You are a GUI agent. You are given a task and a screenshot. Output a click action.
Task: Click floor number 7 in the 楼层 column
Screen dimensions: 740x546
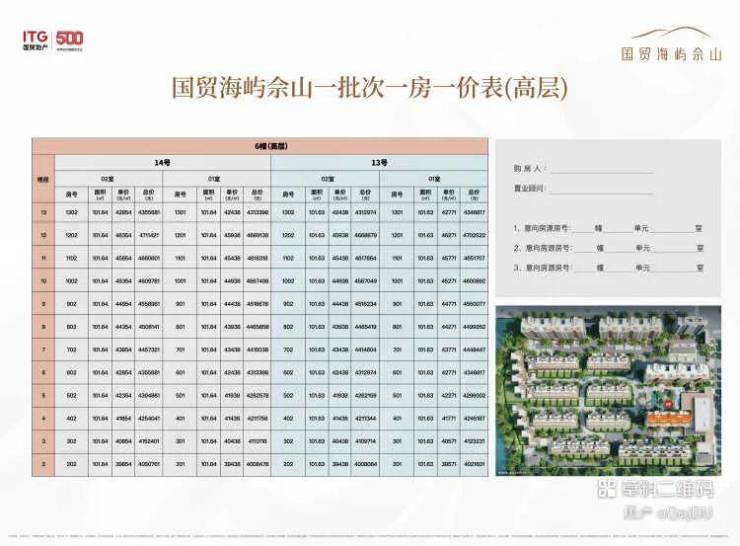(43, 350)
